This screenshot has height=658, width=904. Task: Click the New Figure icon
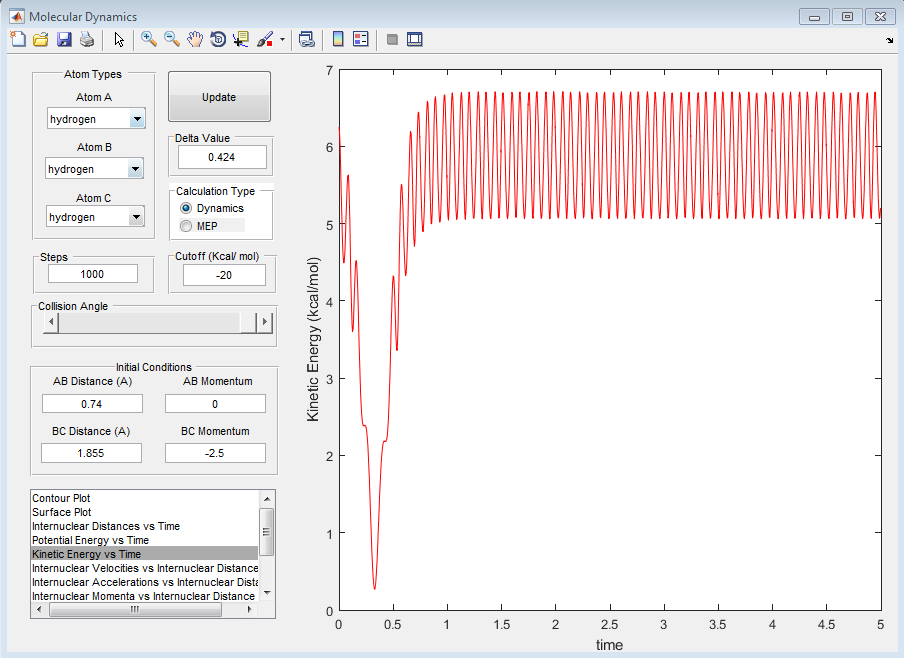coord(17,40)
